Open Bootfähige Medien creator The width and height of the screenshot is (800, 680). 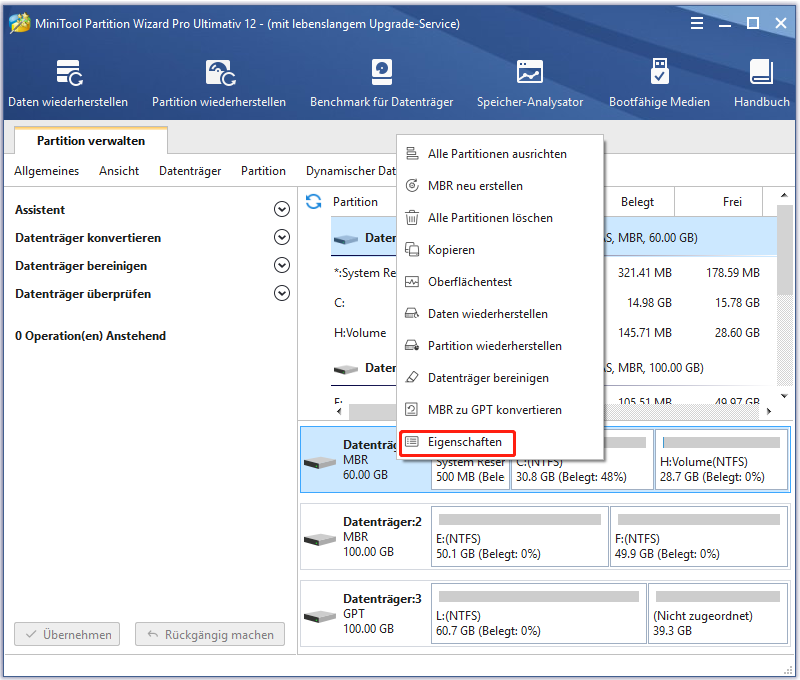point(659,83)
